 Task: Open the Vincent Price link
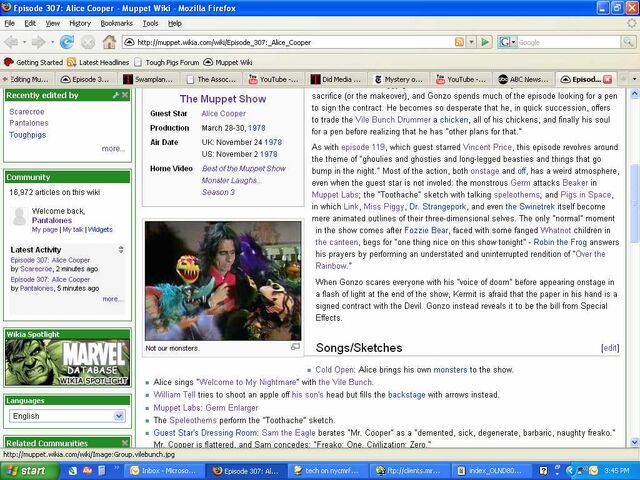487,147
